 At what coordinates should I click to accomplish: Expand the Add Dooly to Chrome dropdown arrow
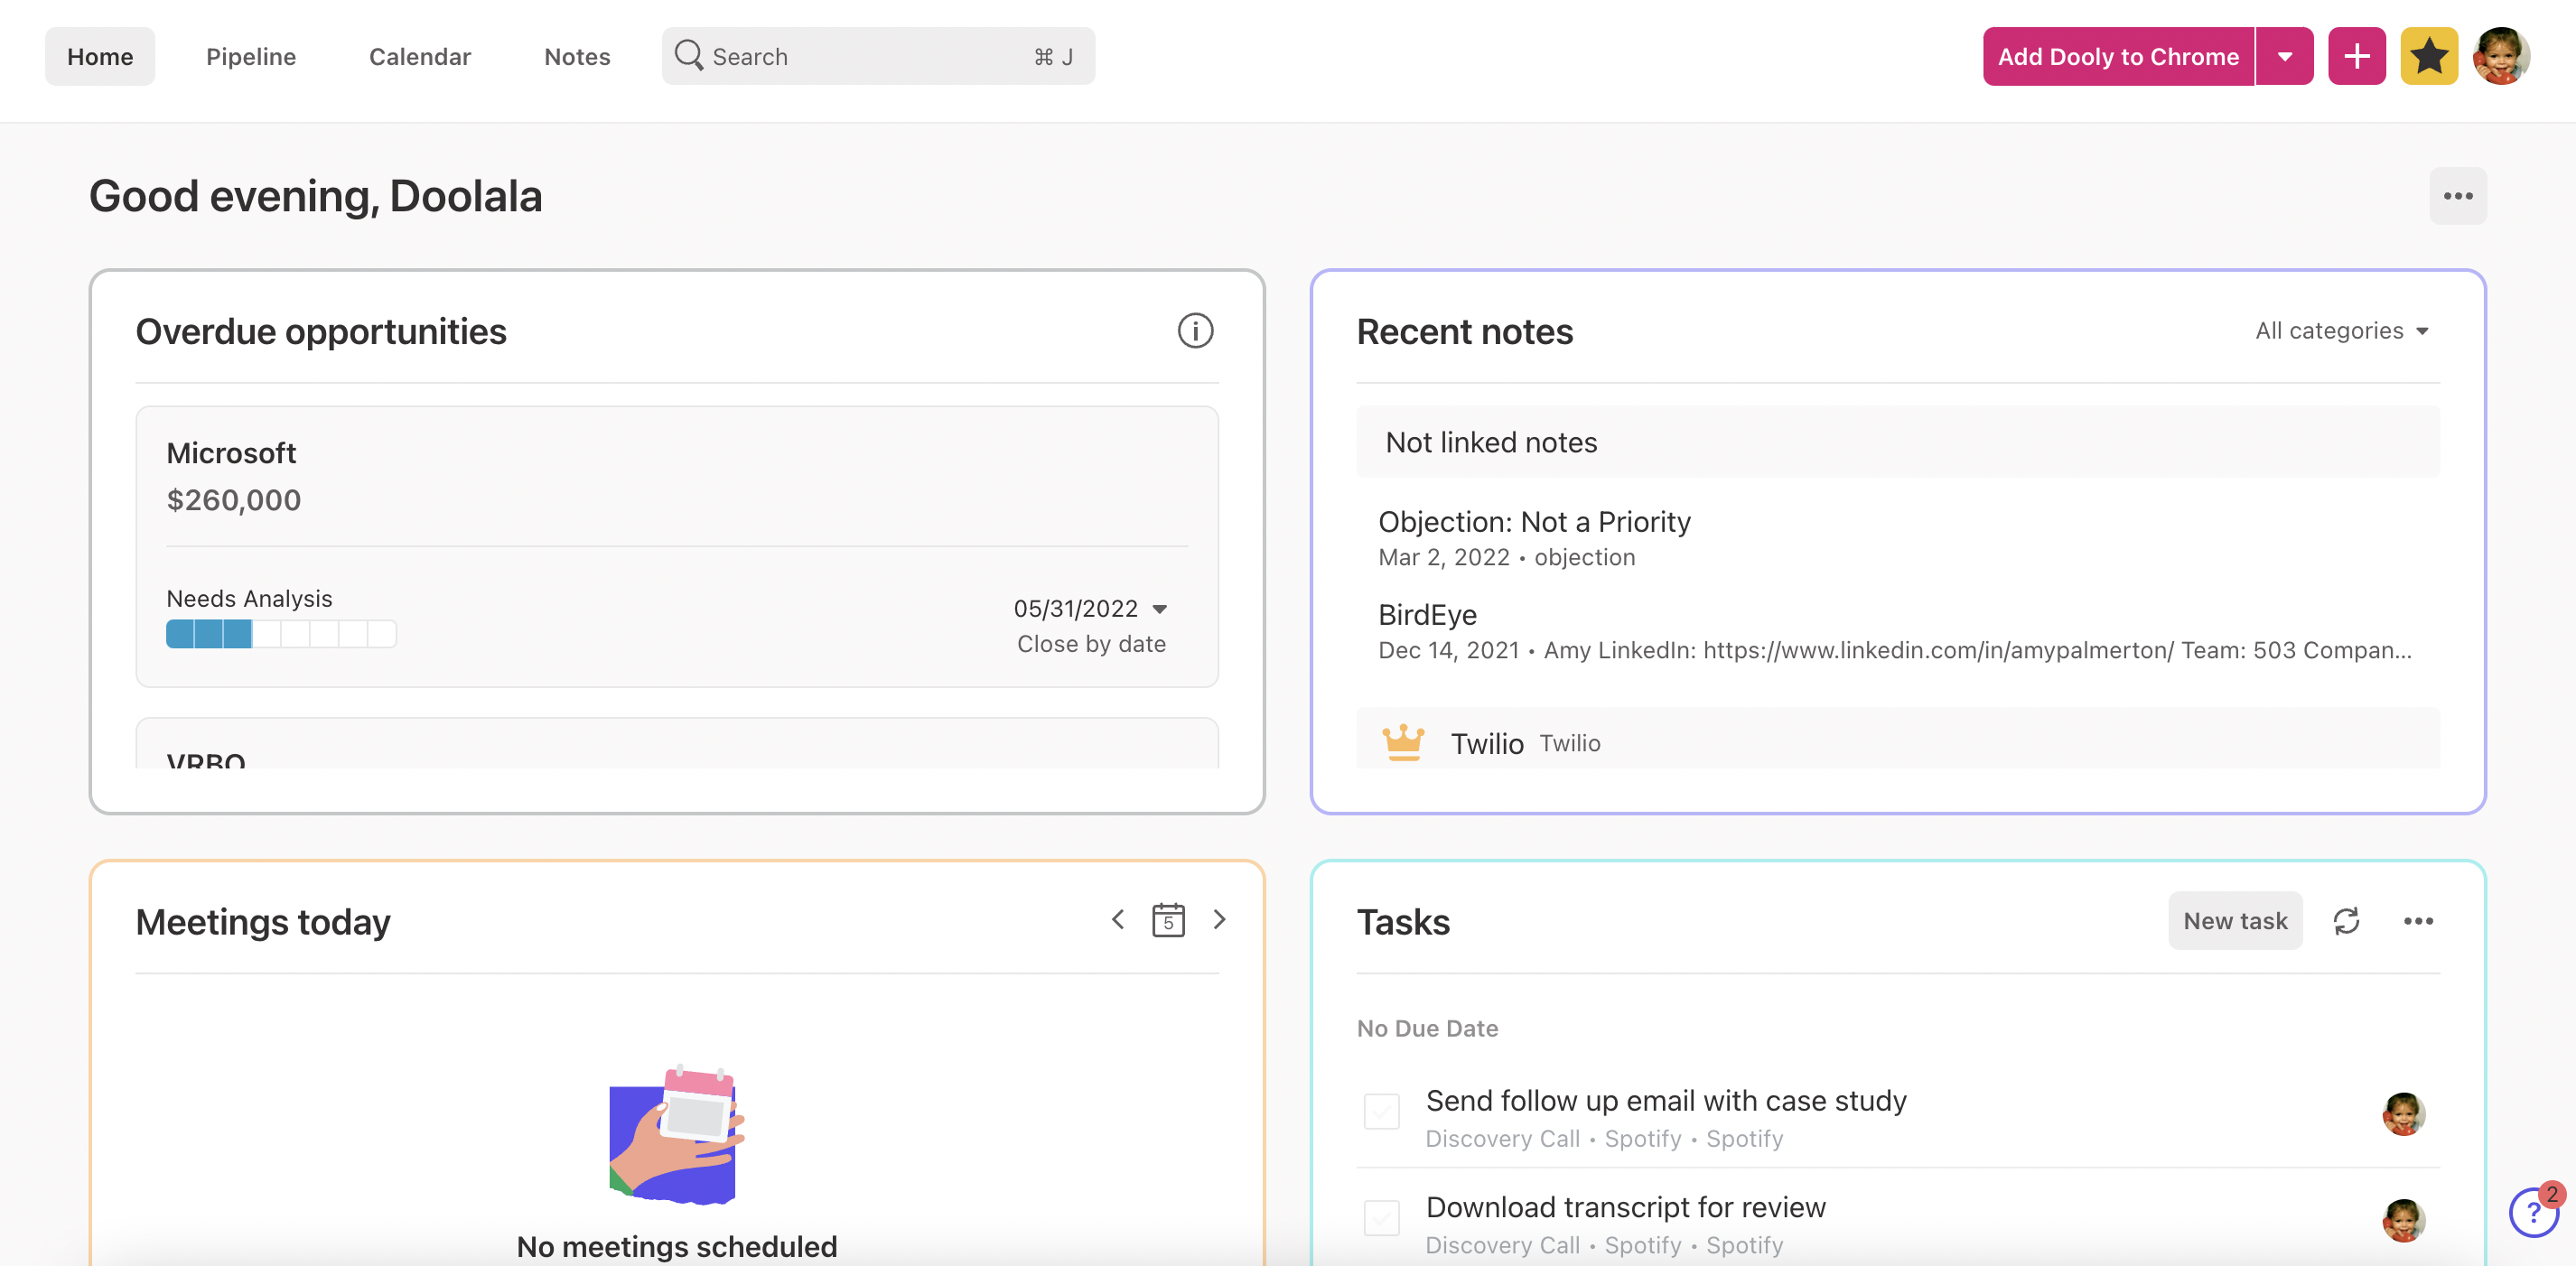pyautogui.click(x=2284, y=56)
